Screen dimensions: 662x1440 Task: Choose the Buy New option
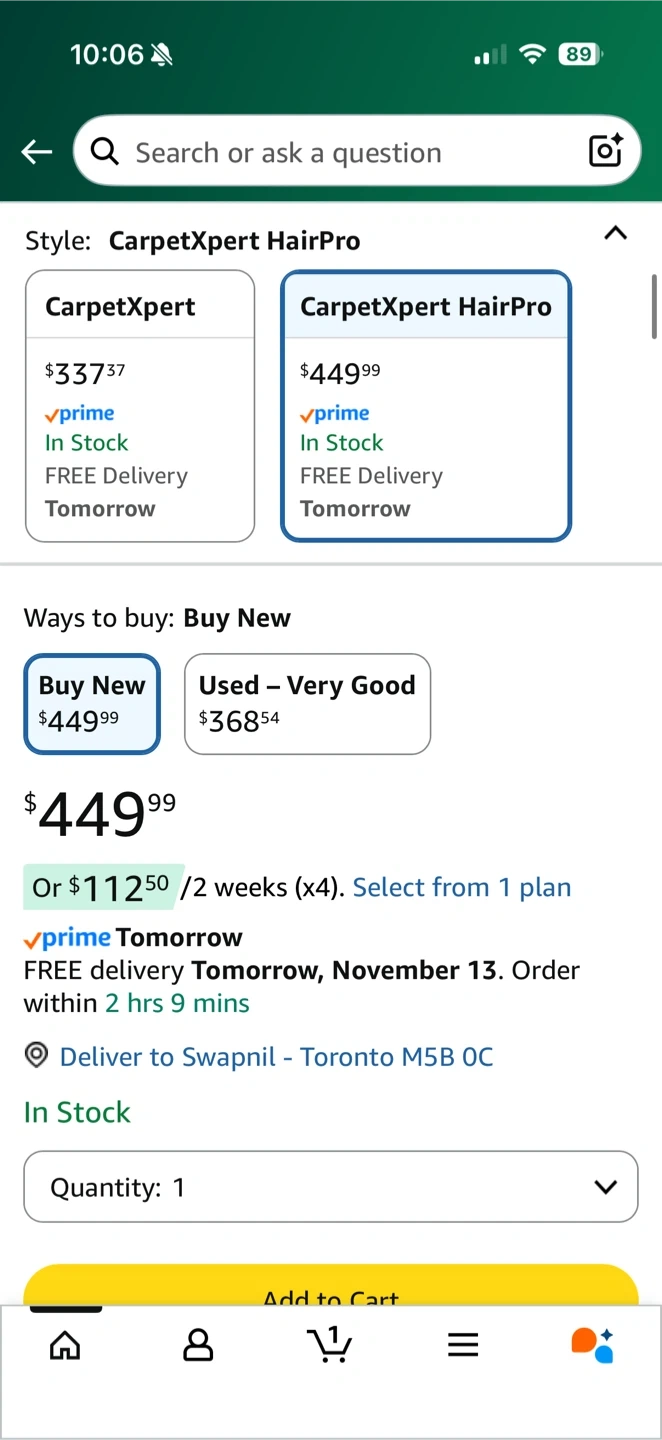coord(92,703)
